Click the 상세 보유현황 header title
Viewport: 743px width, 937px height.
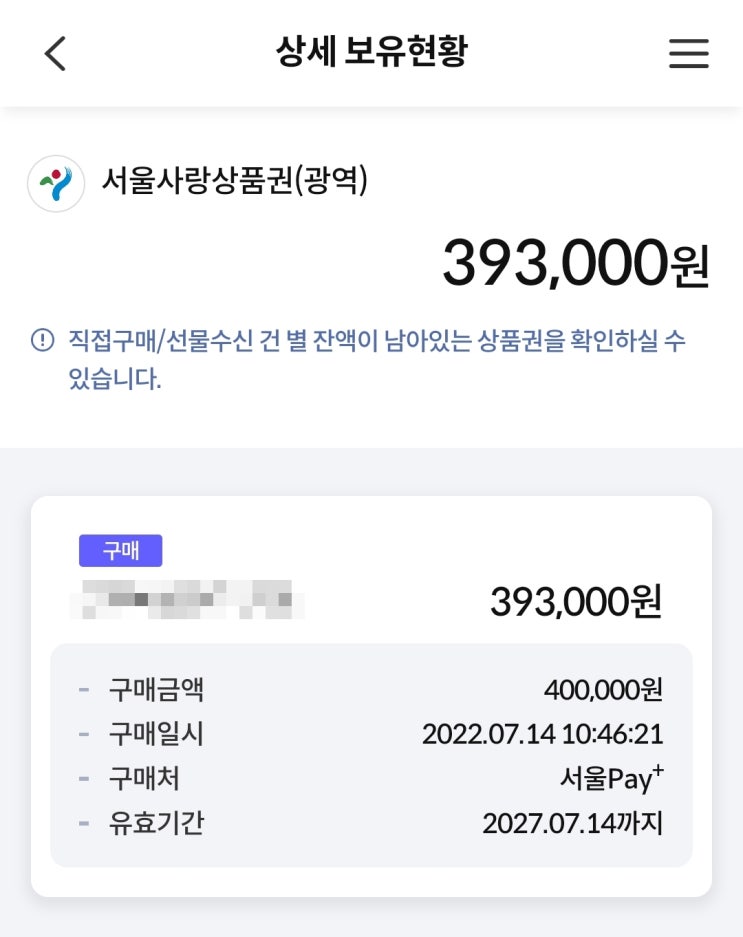pos(371,52)
